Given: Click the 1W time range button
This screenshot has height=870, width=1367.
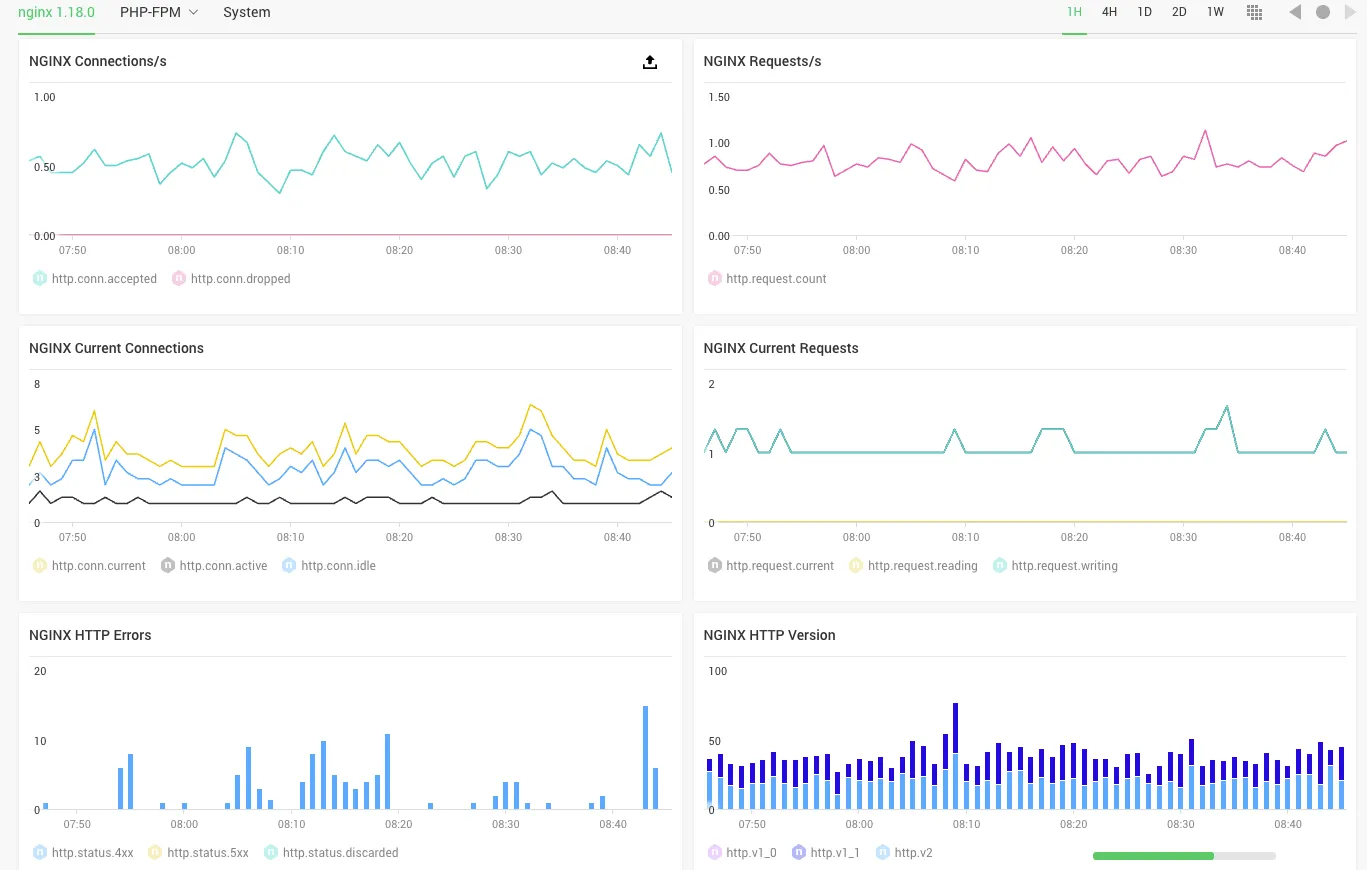Looking at the screenshot, I should click(x=1215, y=12).
